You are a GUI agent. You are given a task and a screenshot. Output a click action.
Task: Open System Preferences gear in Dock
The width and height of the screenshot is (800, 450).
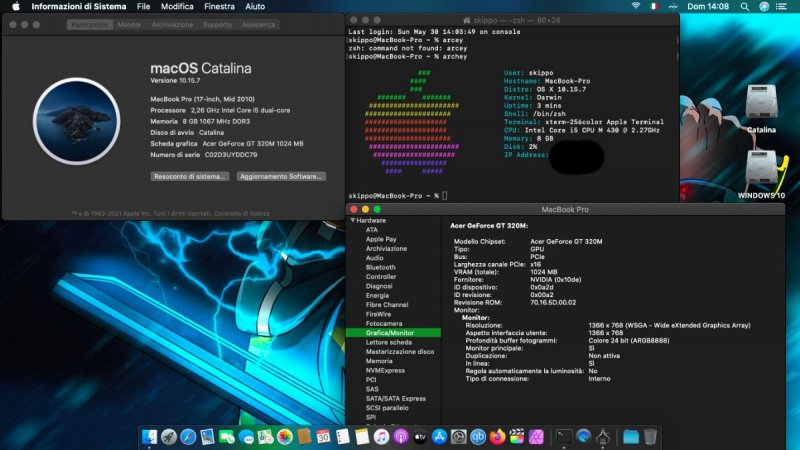(459, 437)
